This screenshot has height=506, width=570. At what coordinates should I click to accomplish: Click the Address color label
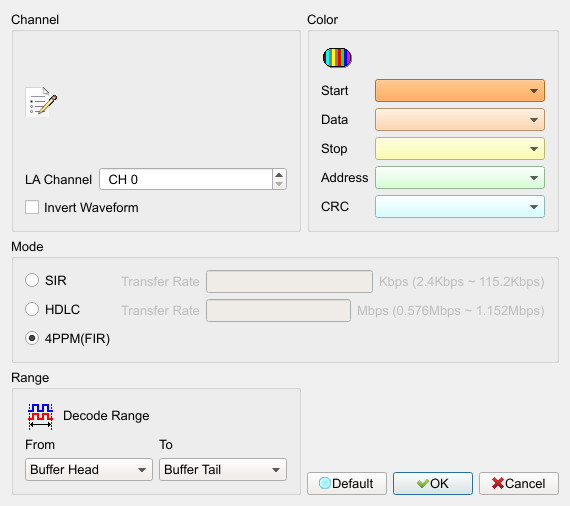tap(345, 177)
